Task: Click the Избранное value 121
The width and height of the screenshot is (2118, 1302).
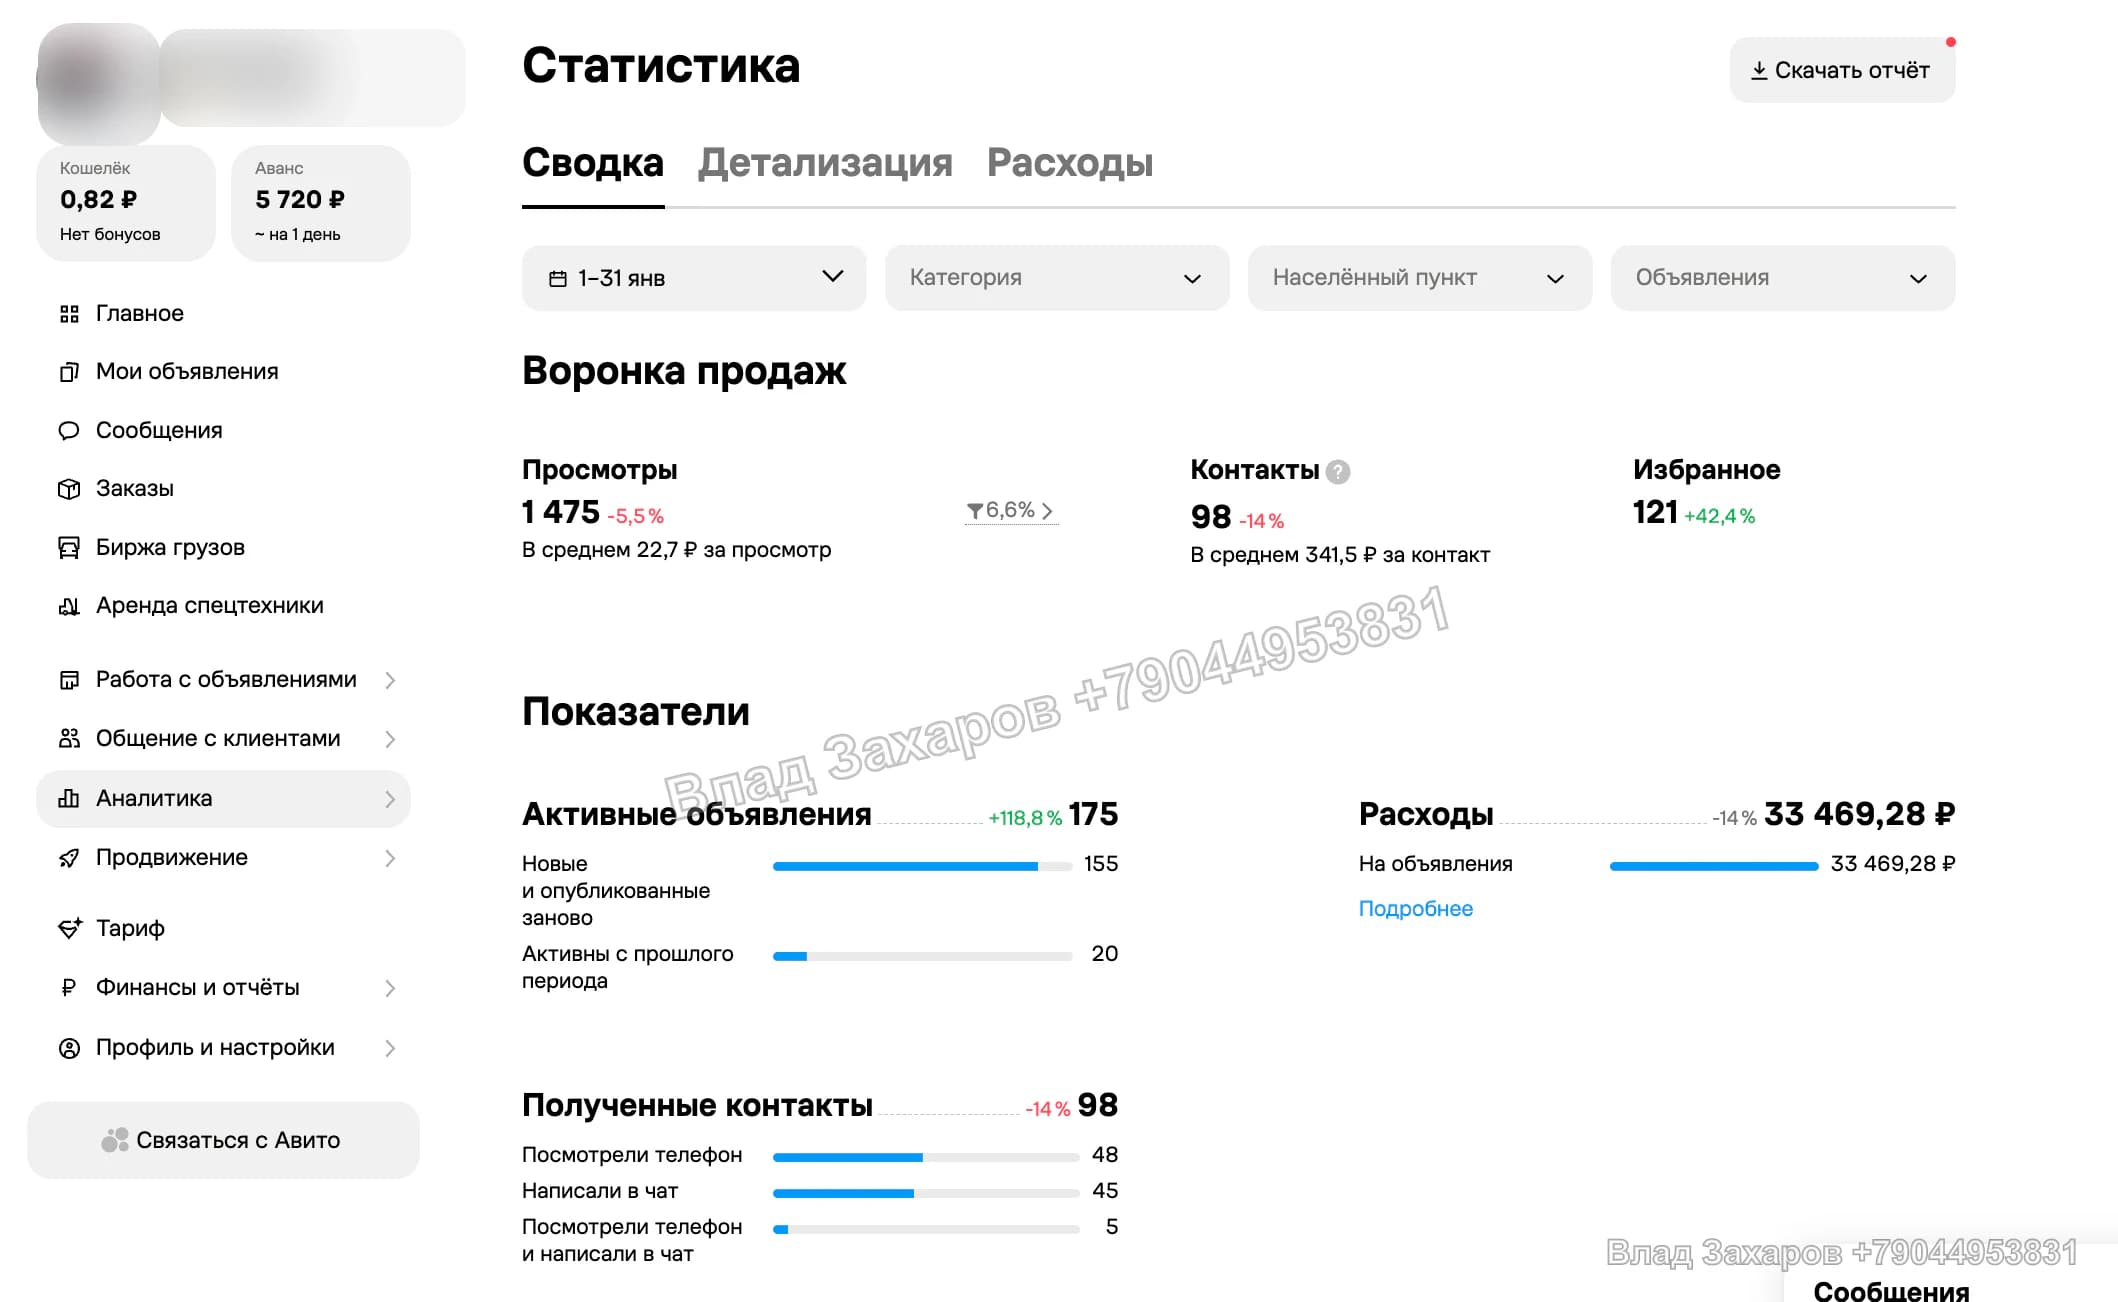Action: (x=1655, y=512)
